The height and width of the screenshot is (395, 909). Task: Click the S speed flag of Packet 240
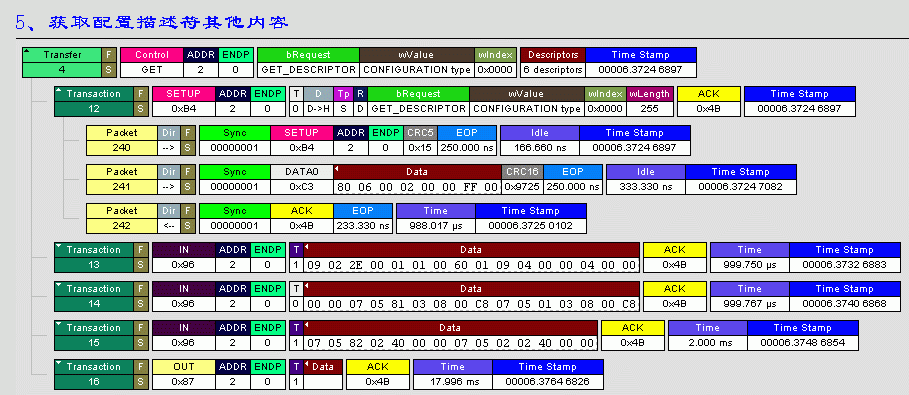pyautogui.click(x=187, y=148)
